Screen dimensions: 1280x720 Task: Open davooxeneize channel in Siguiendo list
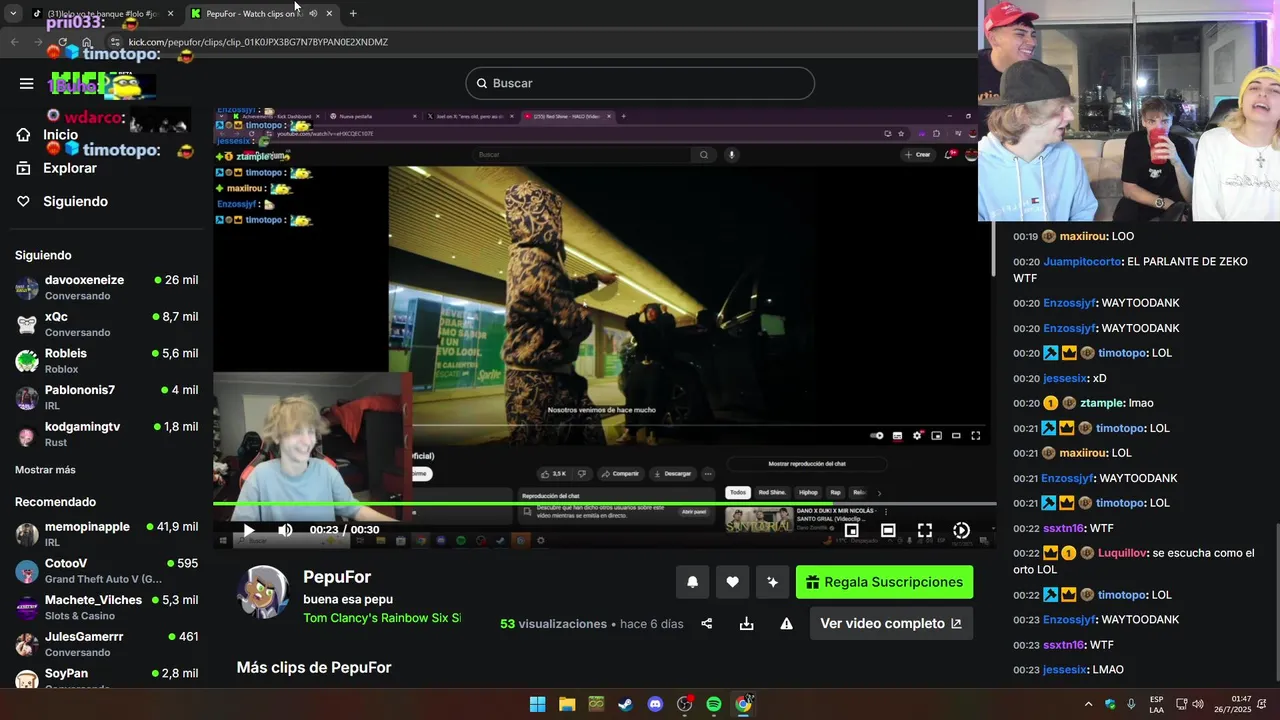[x=106, y=288]
